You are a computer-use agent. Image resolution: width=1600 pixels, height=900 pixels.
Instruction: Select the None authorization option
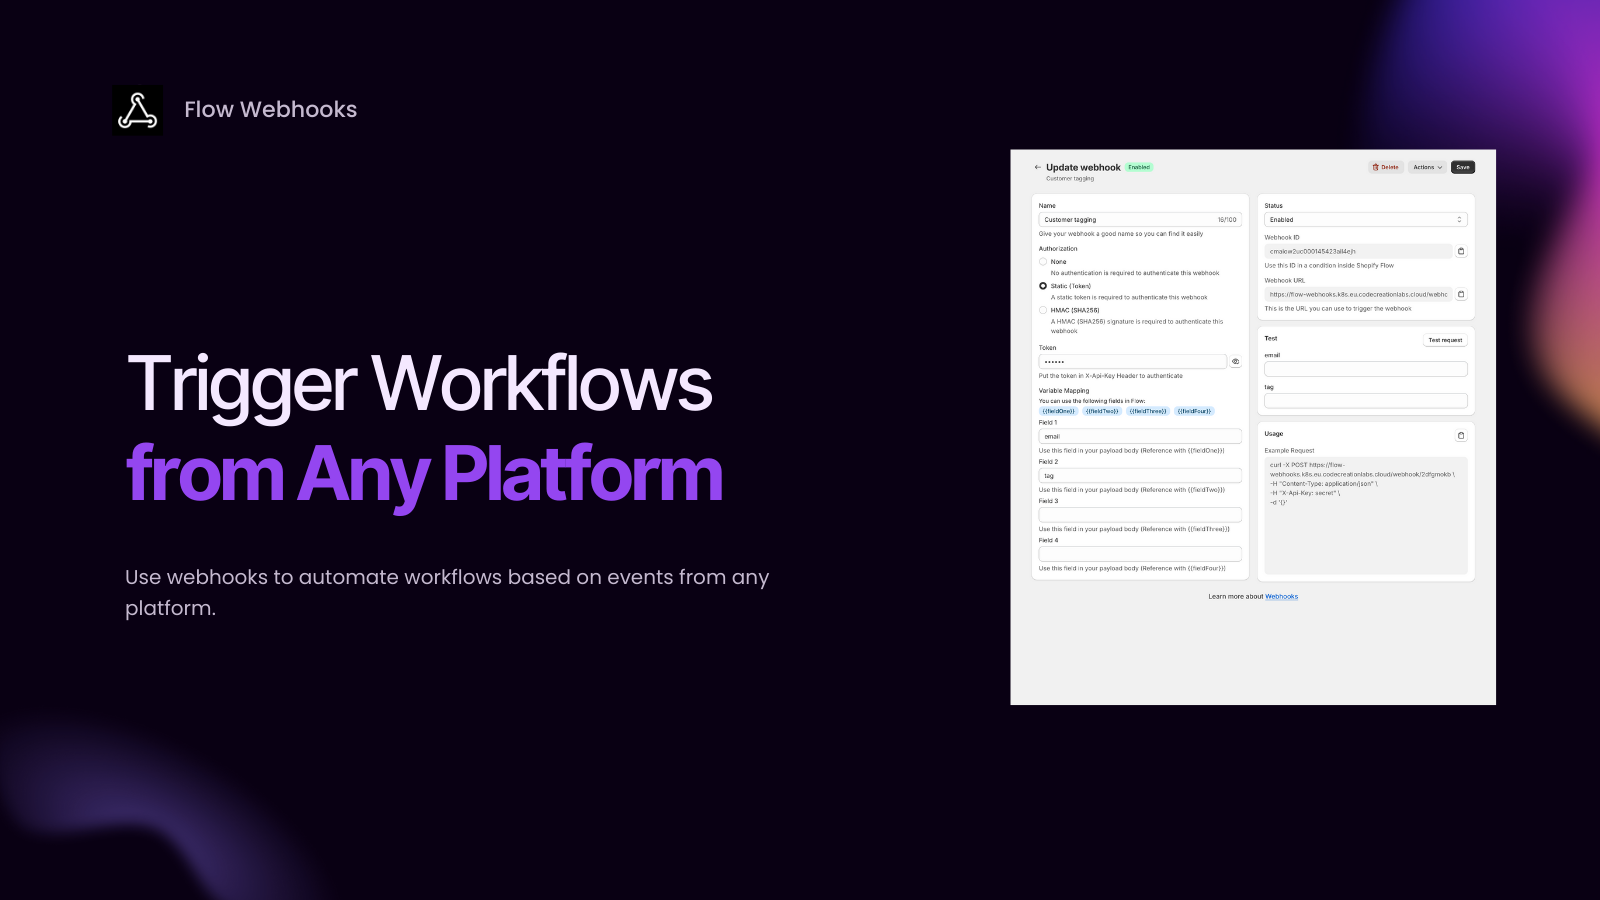(1043, 262)
